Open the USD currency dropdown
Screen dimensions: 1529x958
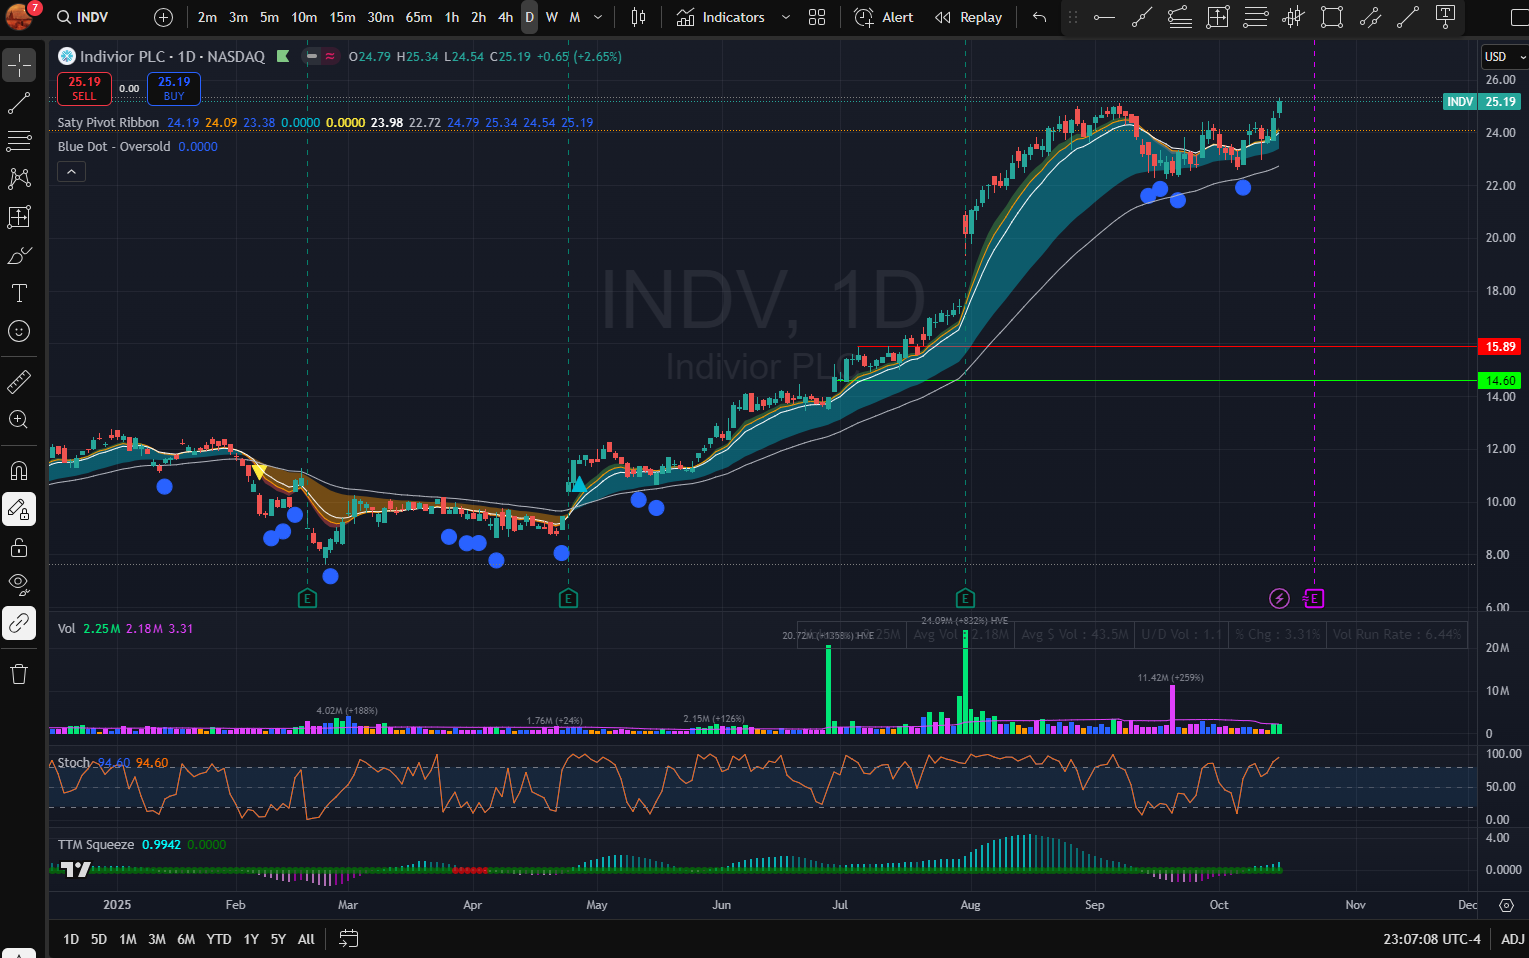[x=1504, y=57]
